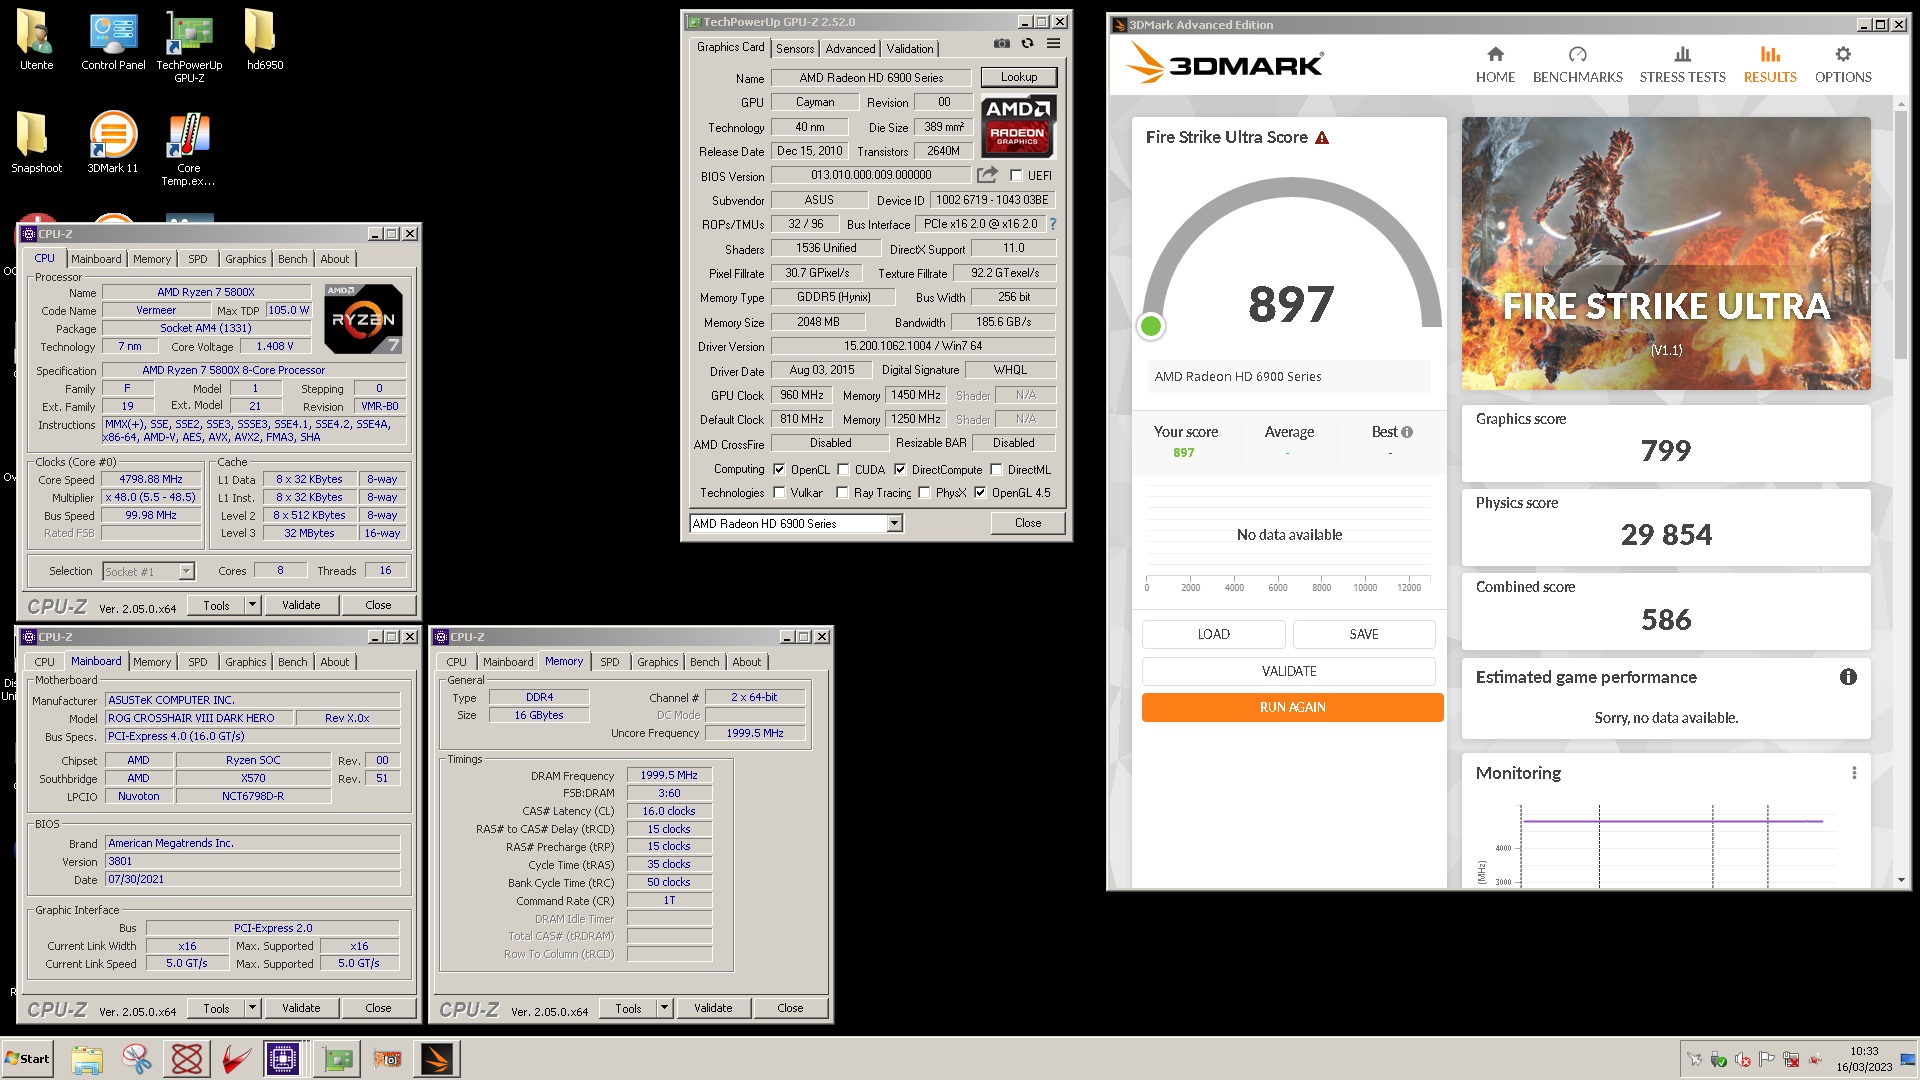The height and width of the screenshot is (1080, 1920).
Task: Toggle the Vulkan checkbox
Action: point(779,492)
